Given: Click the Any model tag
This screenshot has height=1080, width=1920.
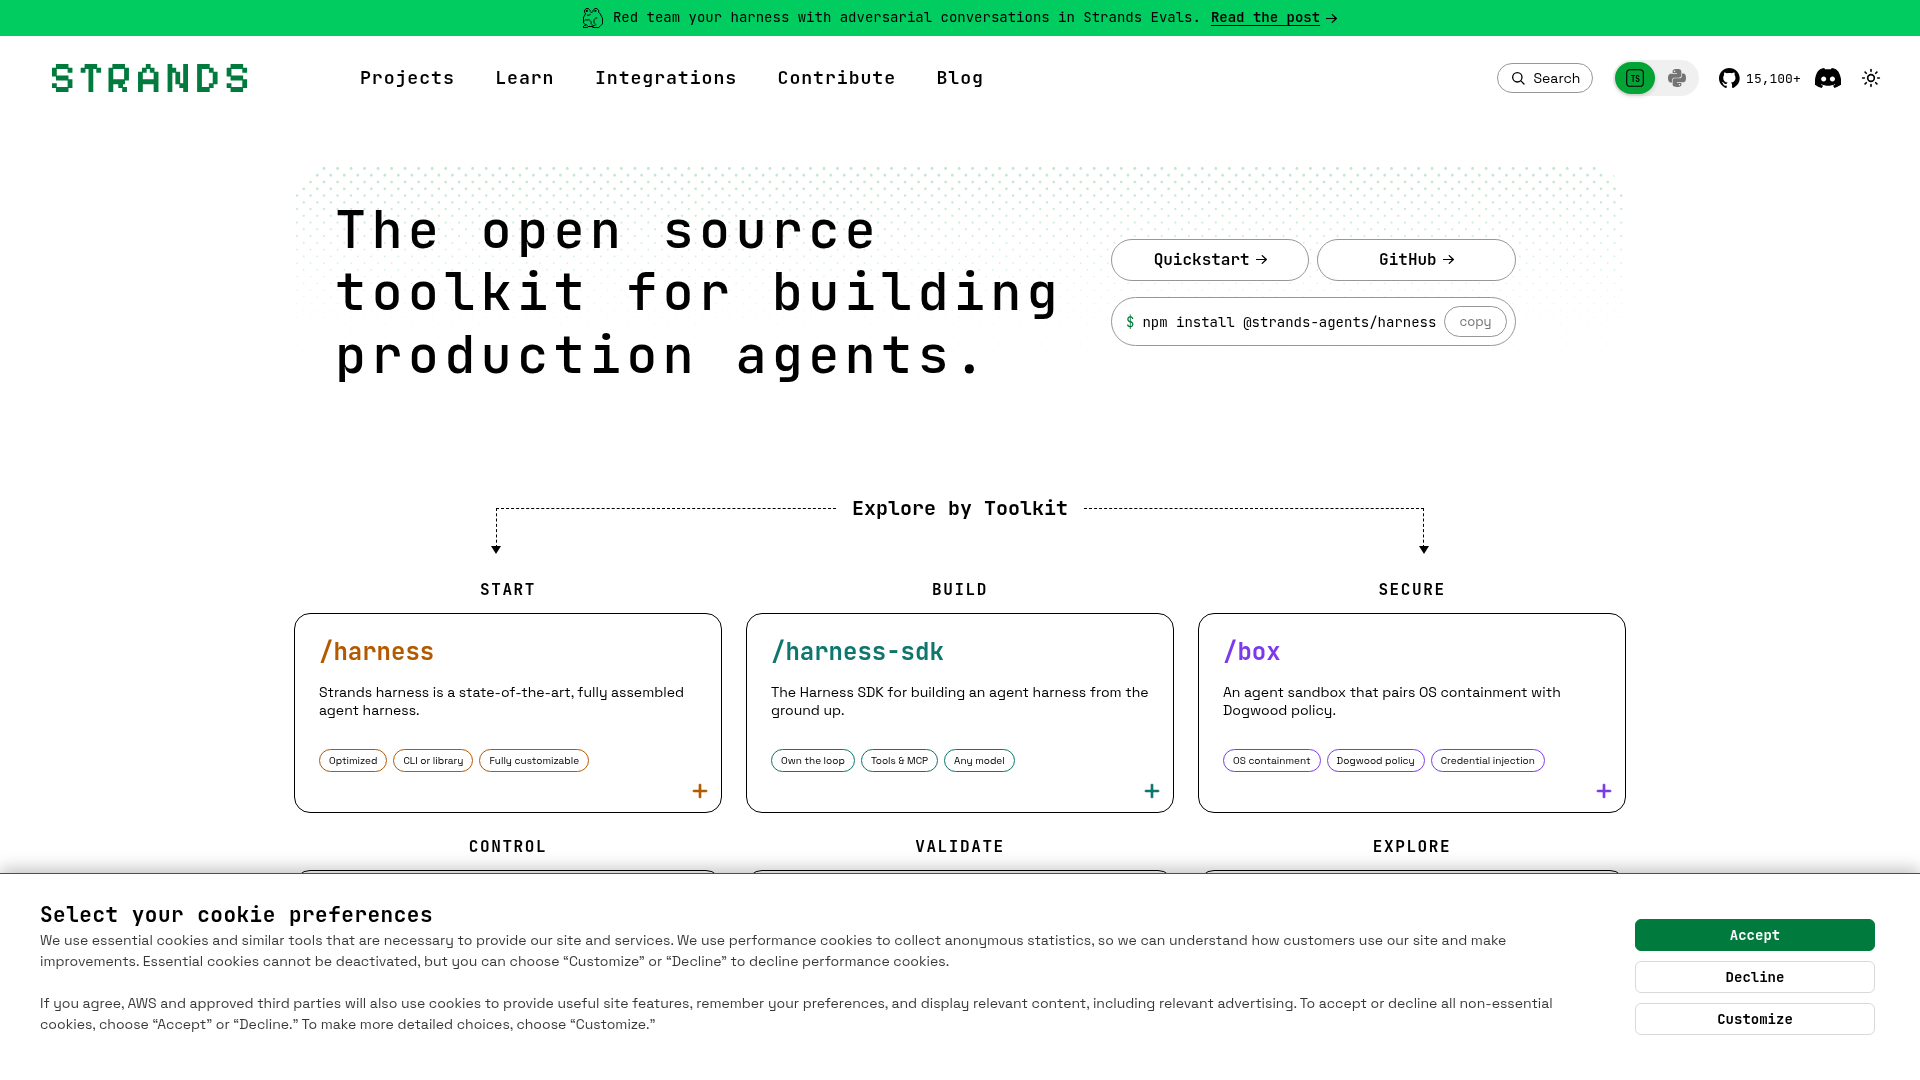Looking at the screenshot, I should [x=979, y=761].
